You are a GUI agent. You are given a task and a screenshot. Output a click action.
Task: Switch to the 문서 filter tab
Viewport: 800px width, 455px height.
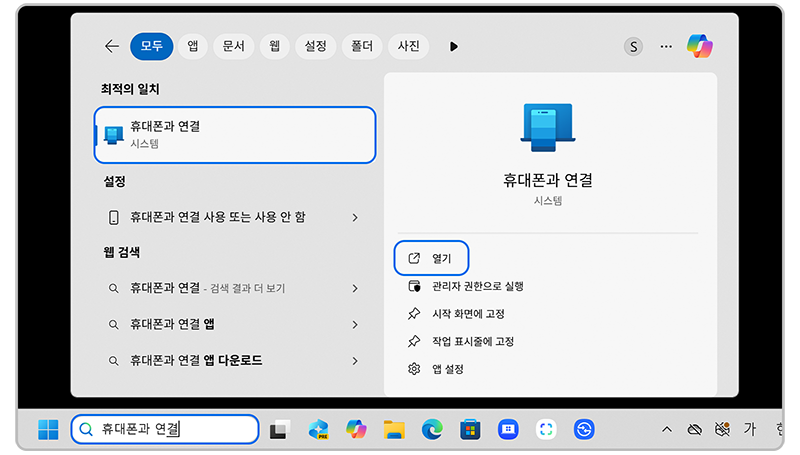(234, 46)
